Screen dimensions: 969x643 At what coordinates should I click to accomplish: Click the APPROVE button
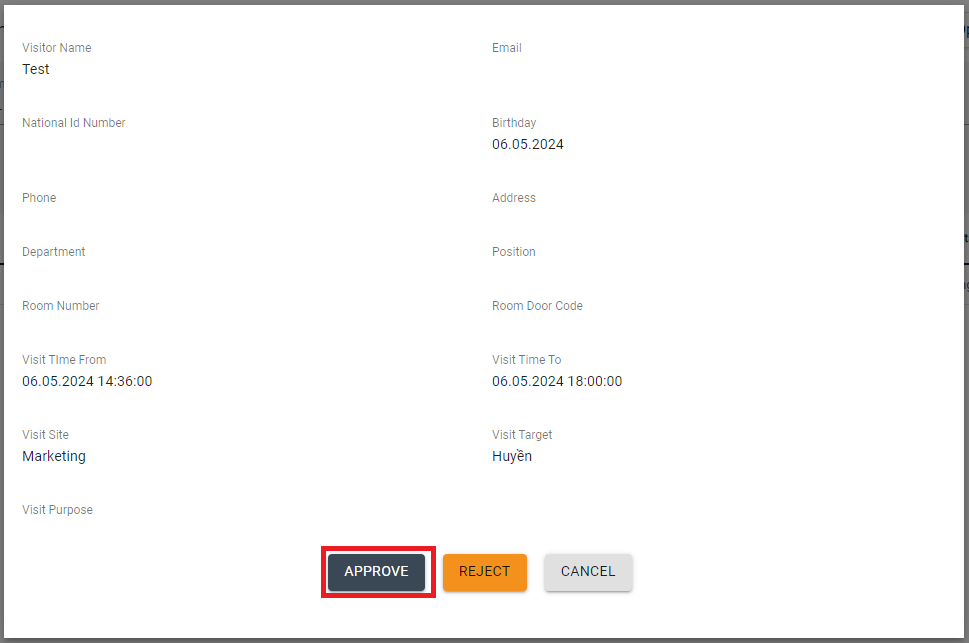[377, 572]
